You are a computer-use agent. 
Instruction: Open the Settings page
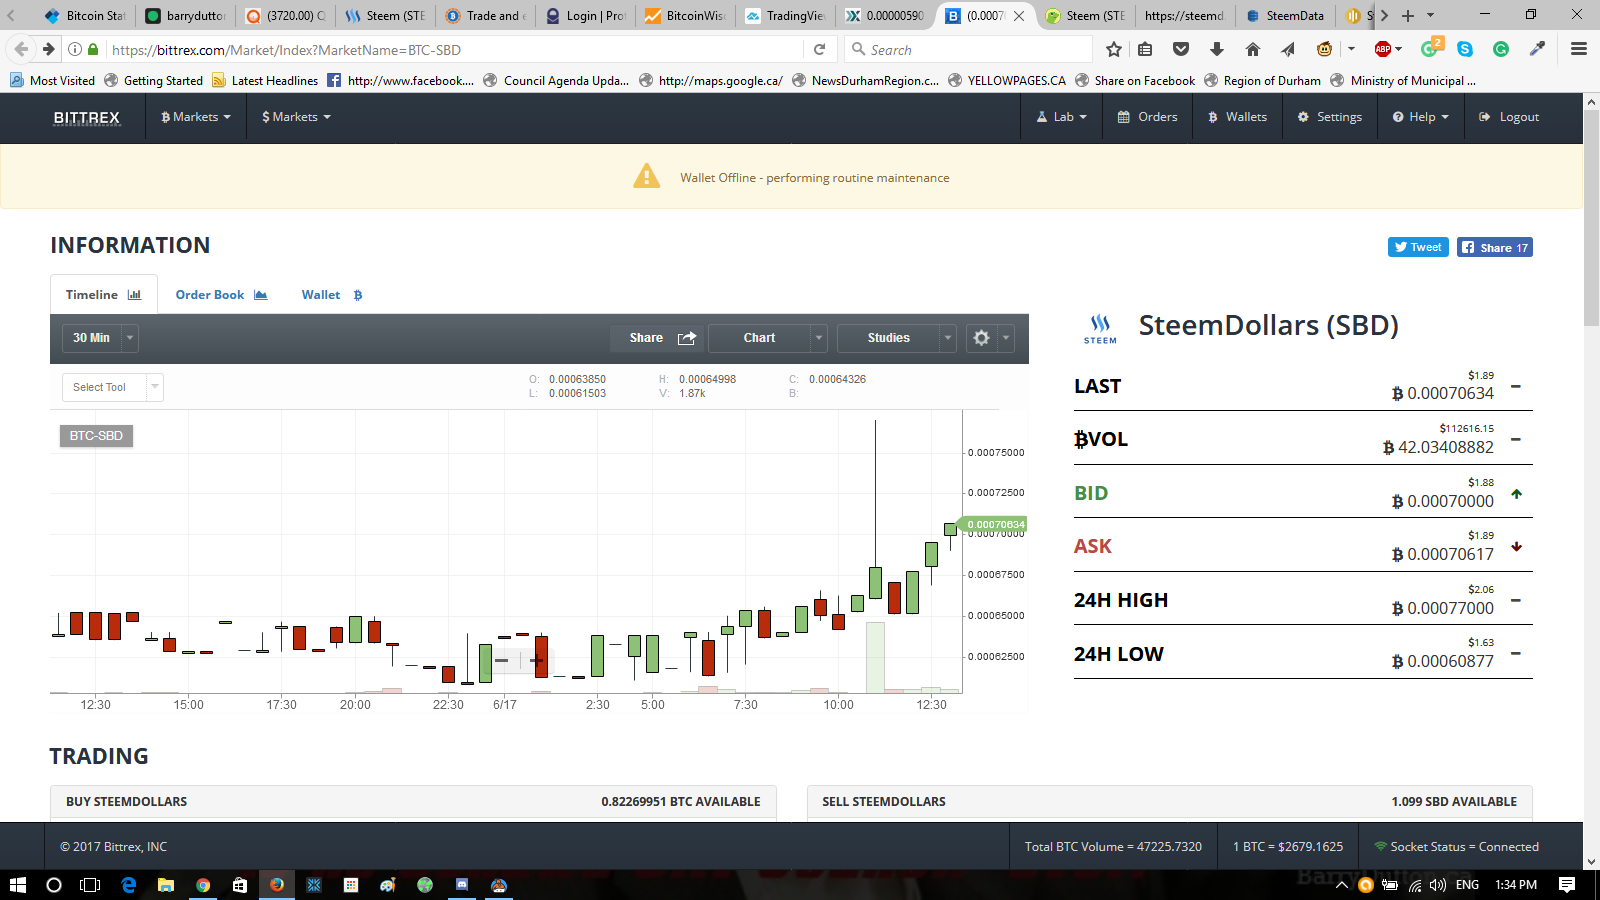[1330, 117]
